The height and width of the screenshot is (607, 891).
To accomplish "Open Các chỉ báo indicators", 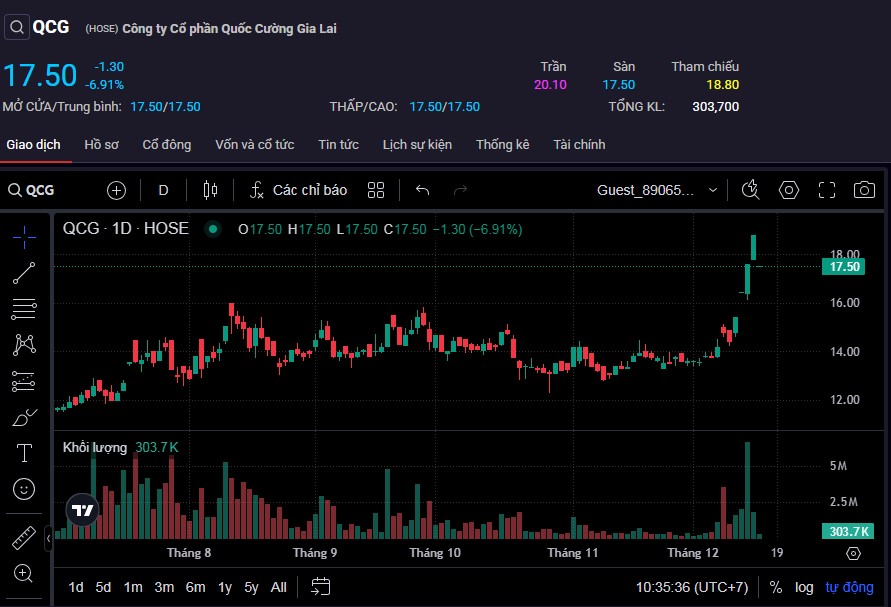I will pyautogui.click(x=299, y=190).
